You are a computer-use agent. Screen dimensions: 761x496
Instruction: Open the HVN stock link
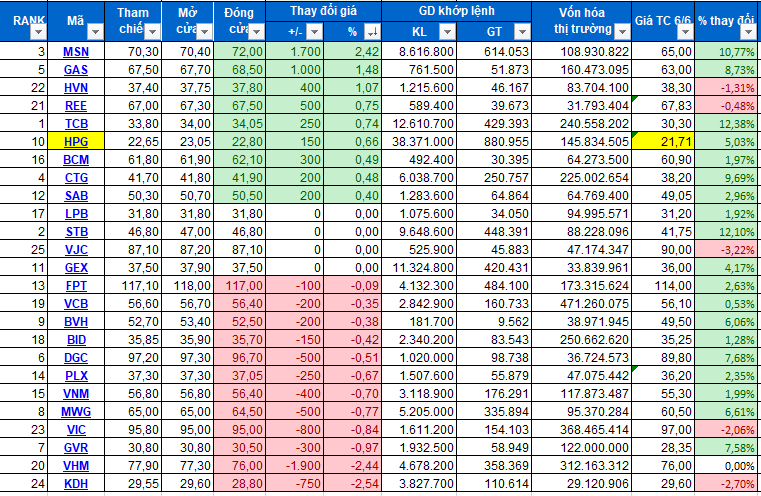[76, 88]
